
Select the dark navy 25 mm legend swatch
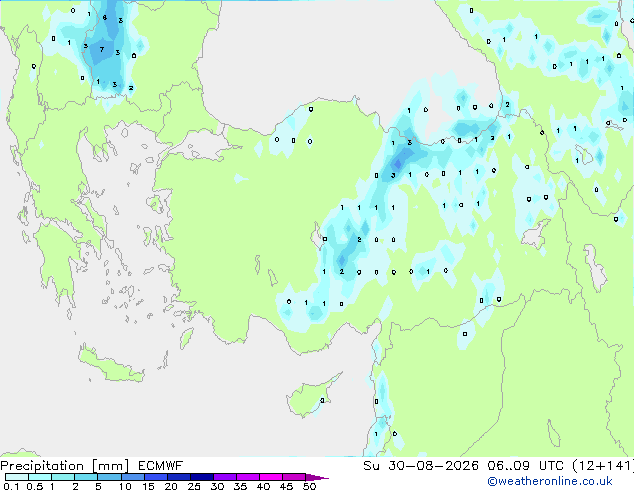coord(202,477)
